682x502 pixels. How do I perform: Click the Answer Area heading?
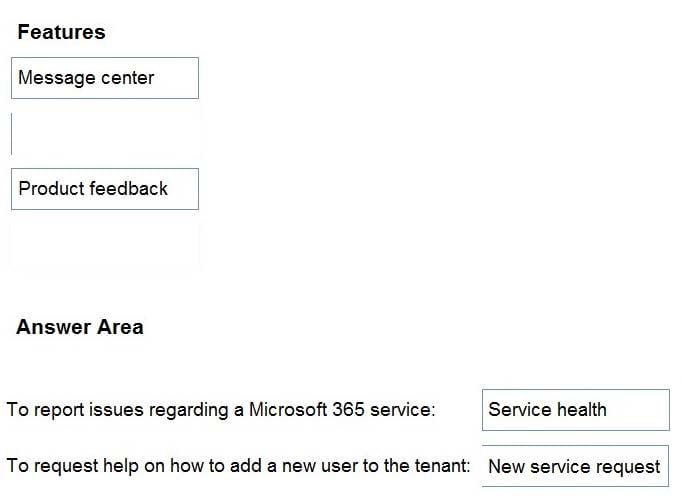[80, 327]
